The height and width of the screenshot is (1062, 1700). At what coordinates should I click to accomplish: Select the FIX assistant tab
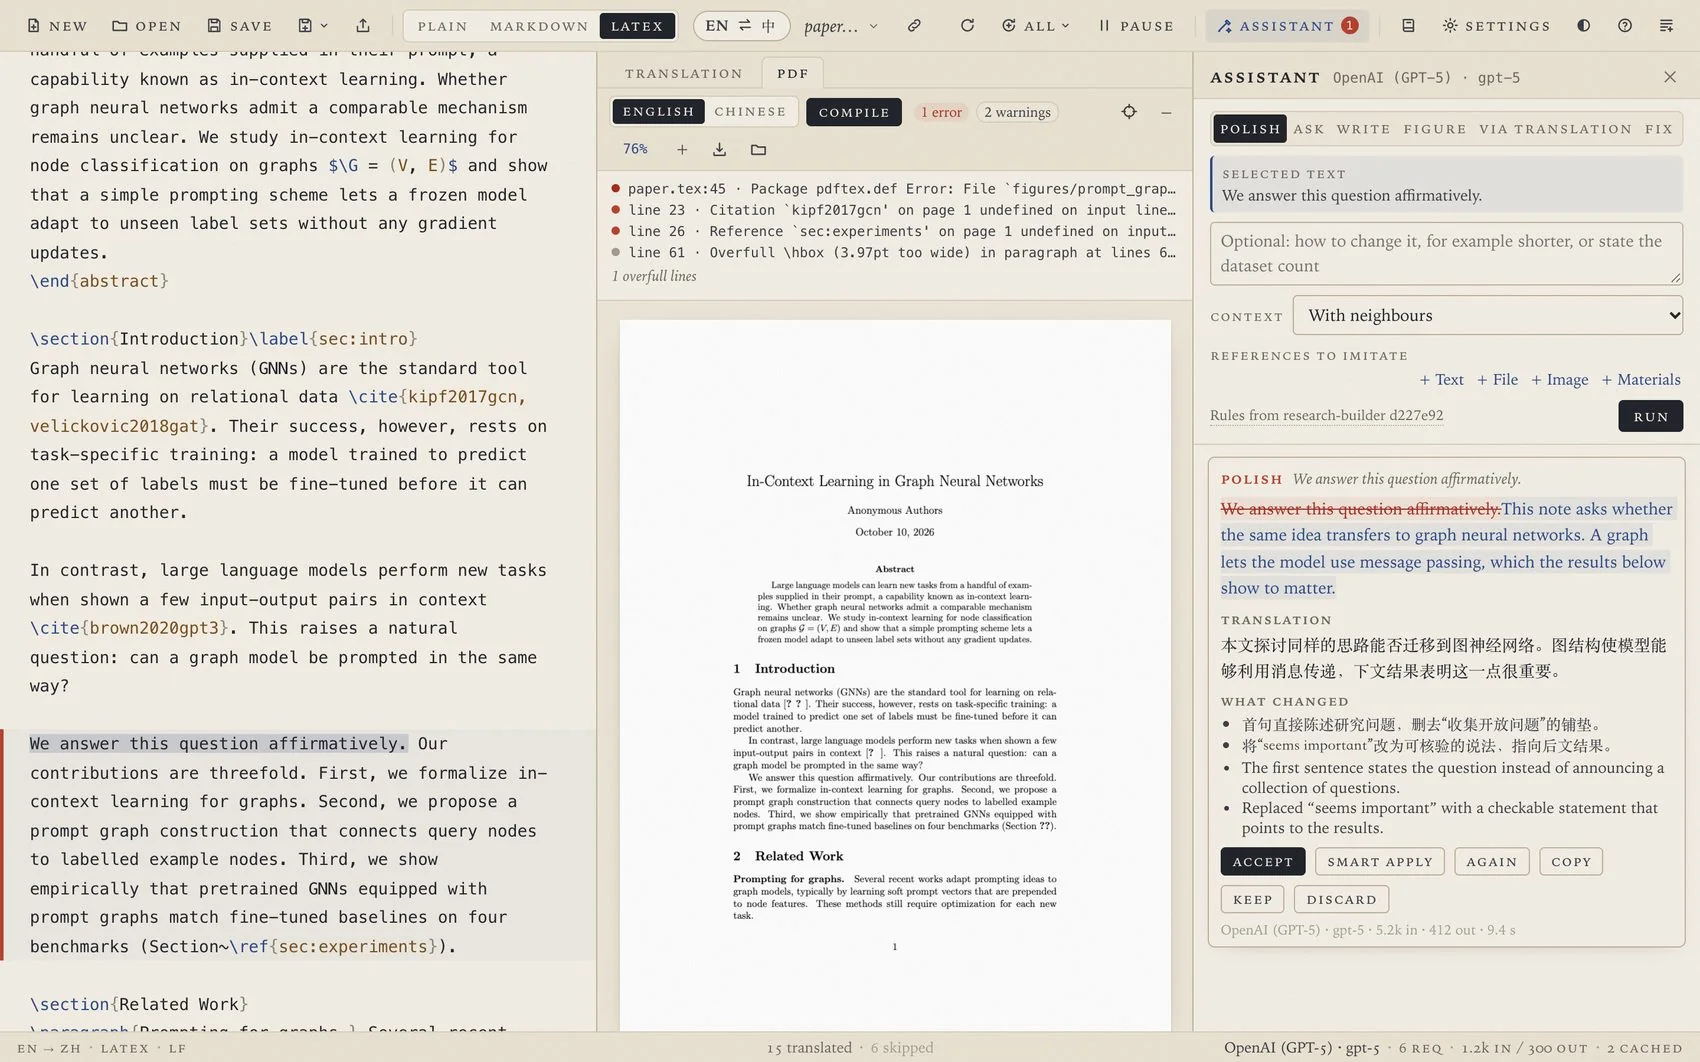[x=1659, y=129]
